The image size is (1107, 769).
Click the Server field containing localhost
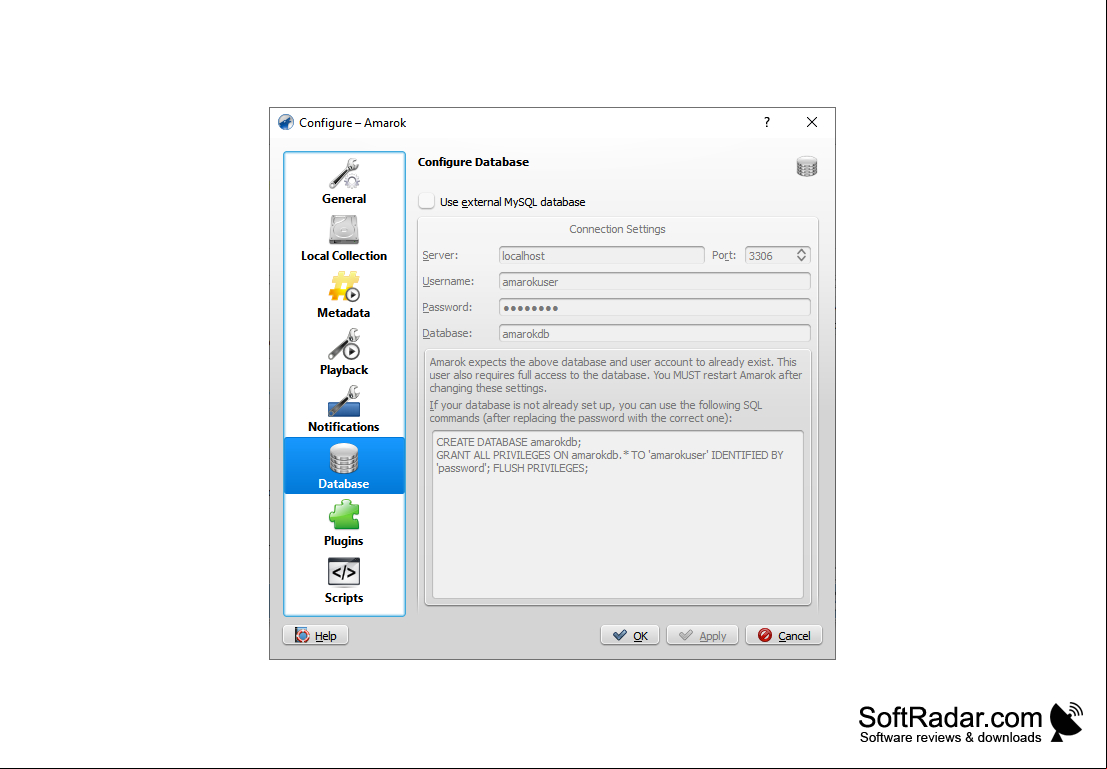(602, 256)
